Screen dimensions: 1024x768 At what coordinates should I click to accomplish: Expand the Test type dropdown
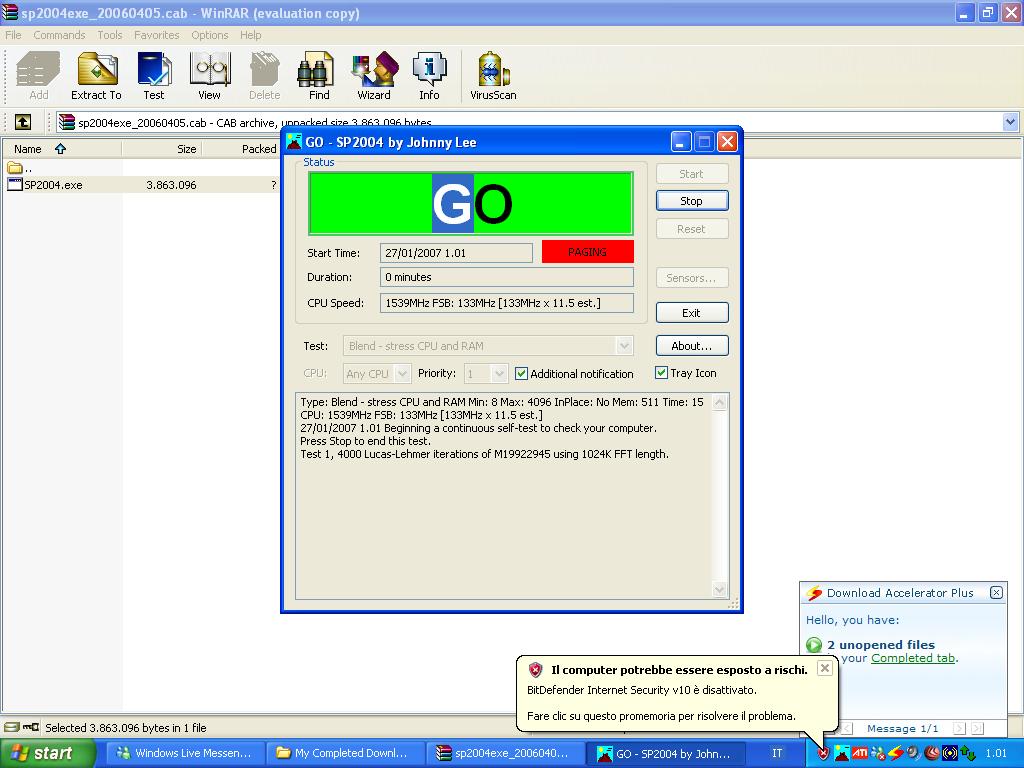[x=624, y=345]
